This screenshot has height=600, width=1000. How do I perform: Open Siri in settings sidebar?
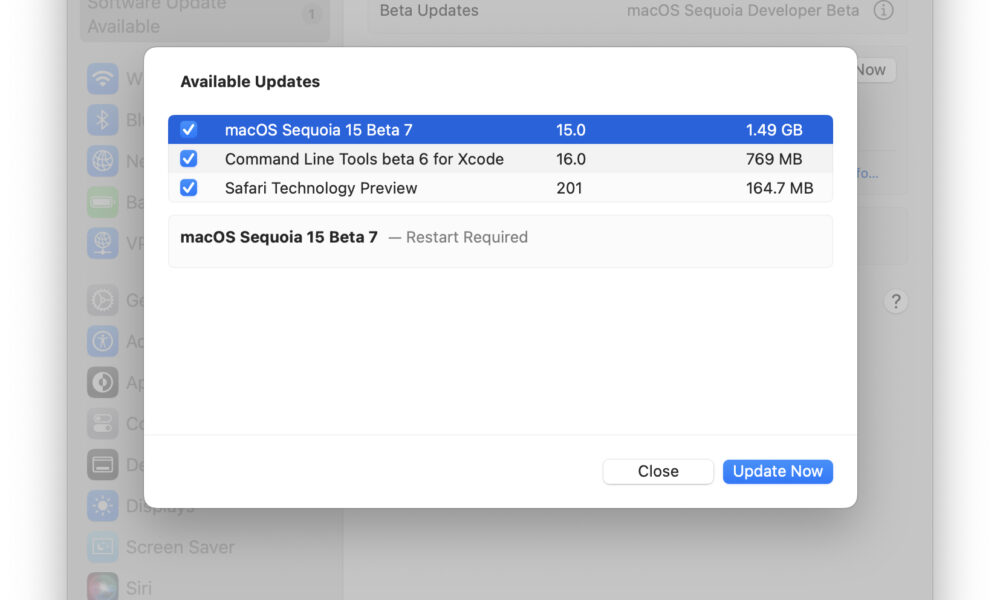click(120, 587)
